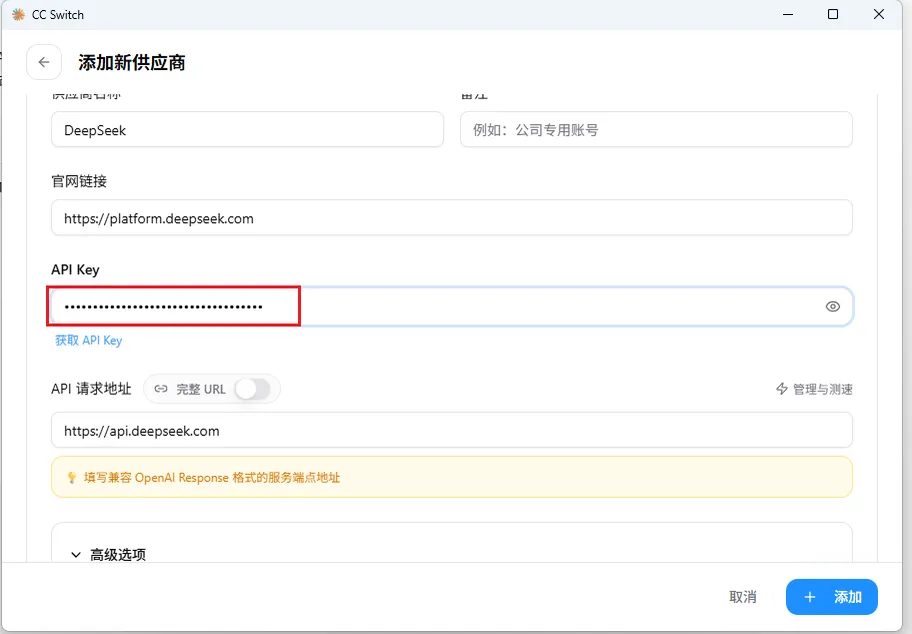Expand the 高级选项 section

(x=108, y=554)
